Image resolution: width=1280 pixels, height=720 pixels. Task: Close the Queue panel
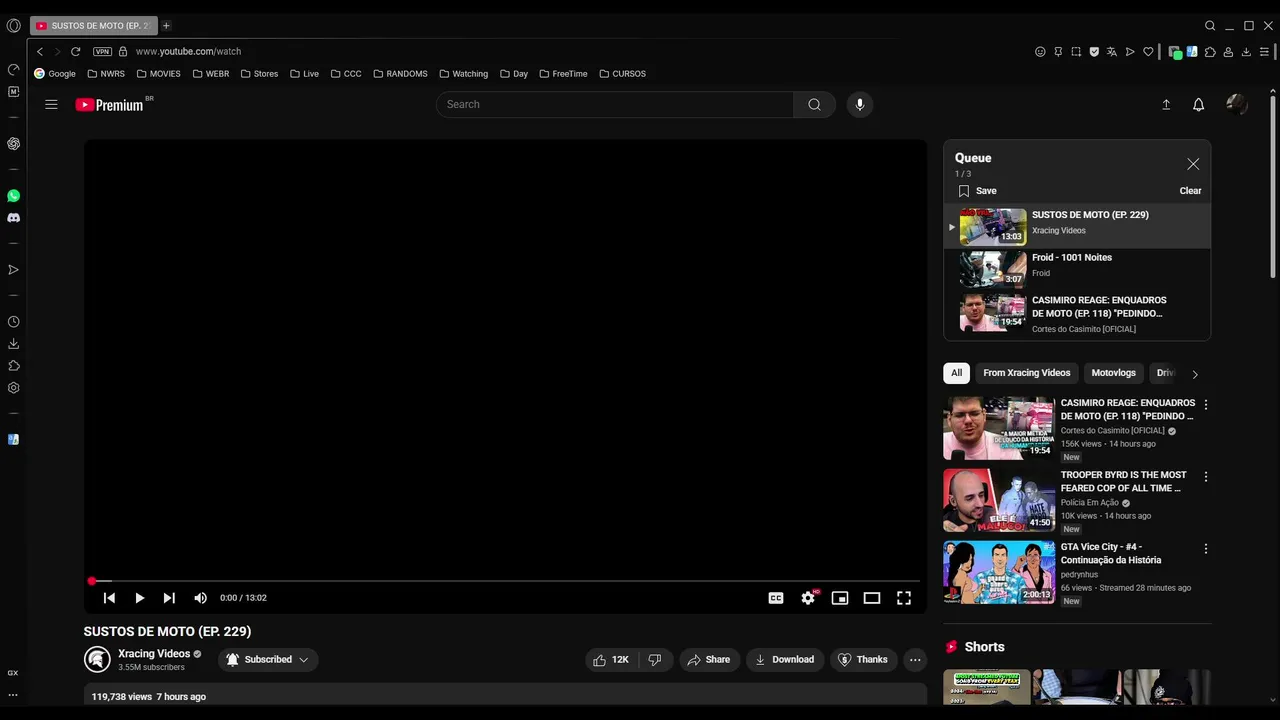coord(1193,164)
